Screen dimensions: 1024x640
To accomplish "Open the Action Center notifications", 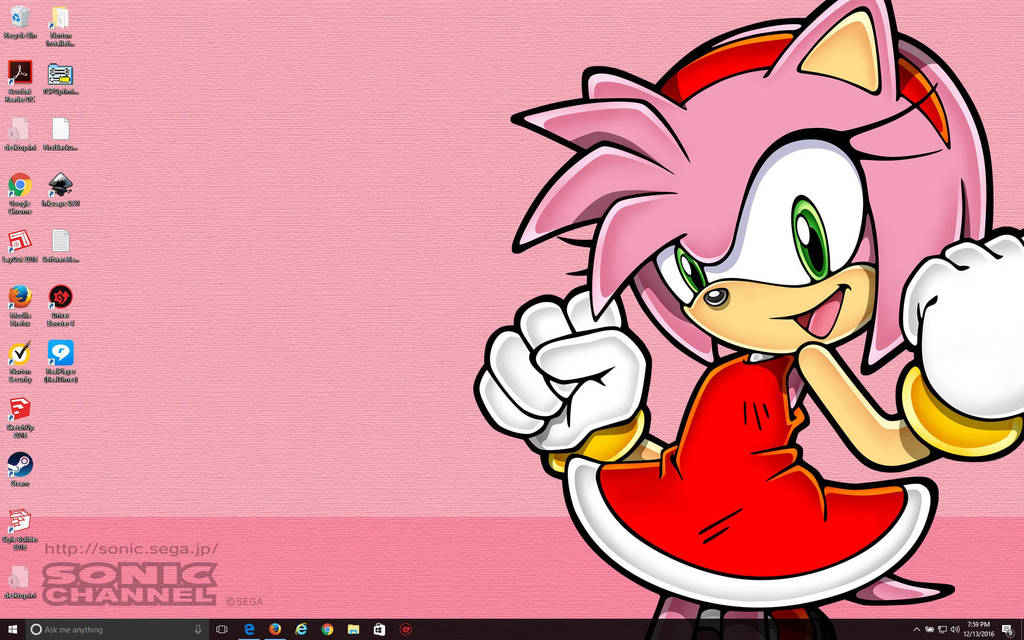I will tap(1008, 630).
